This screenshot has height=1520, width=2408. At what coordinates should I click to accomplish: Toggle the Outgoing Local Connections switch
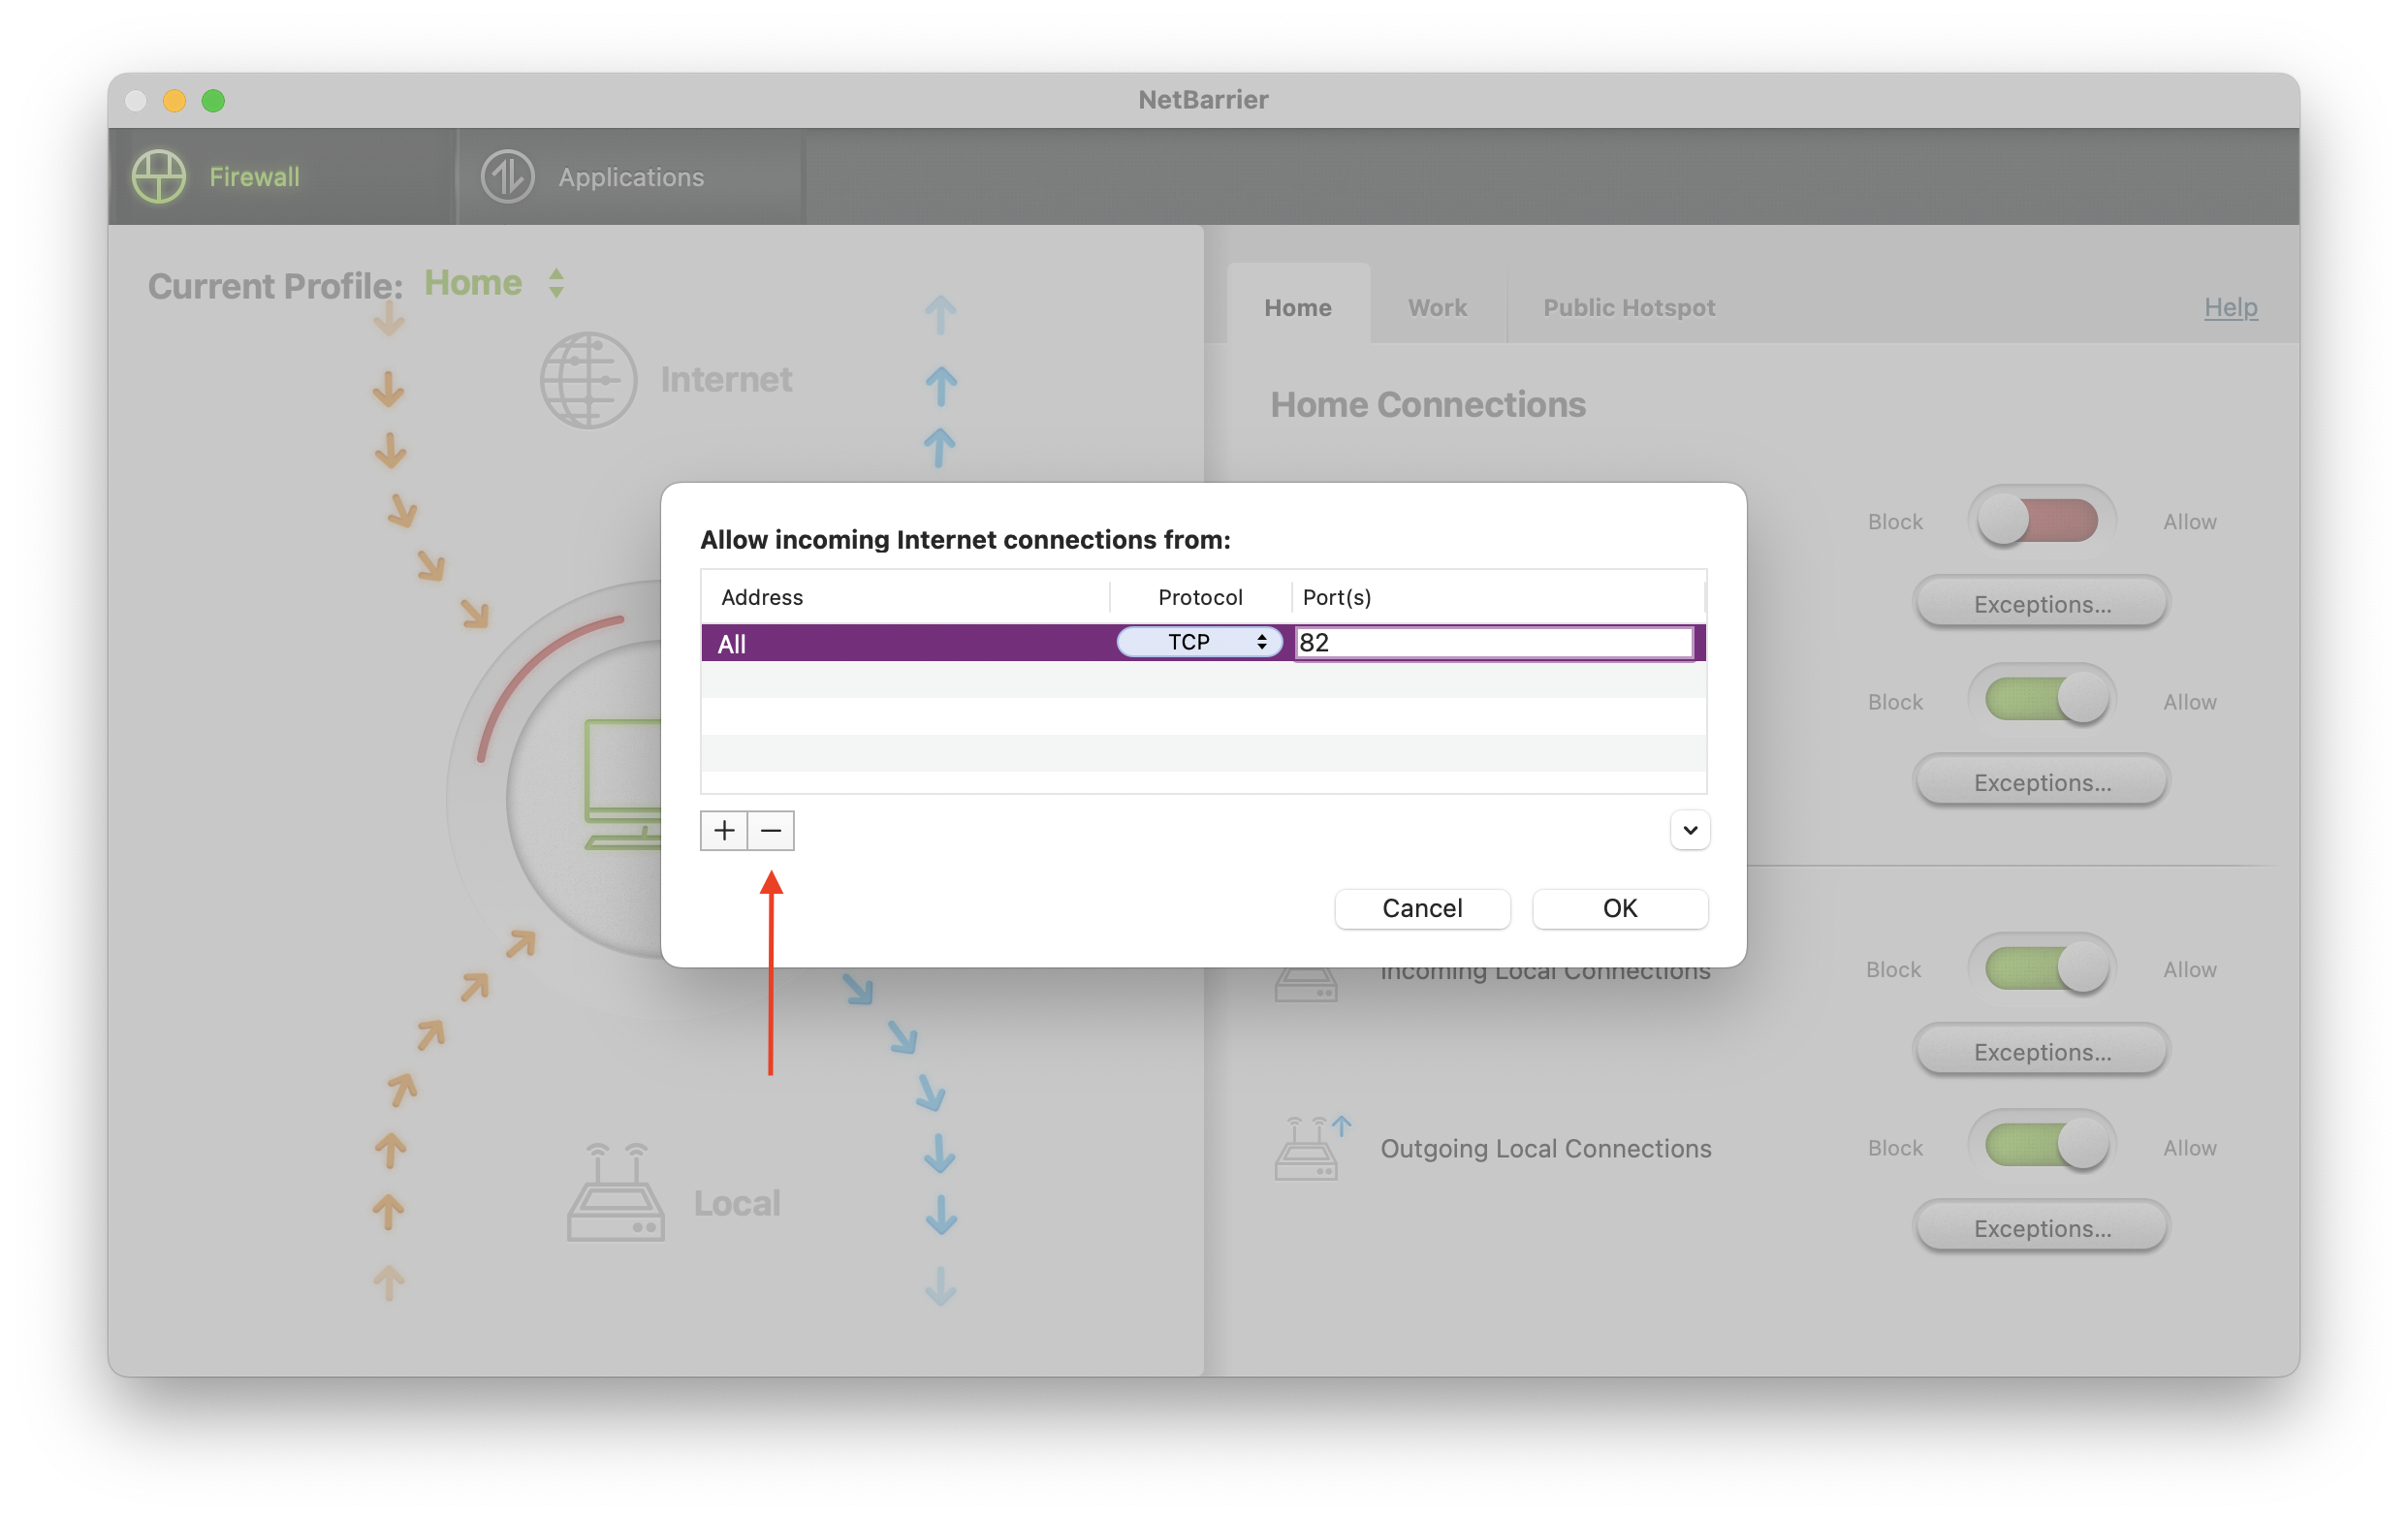(x=2043, y=1146)
